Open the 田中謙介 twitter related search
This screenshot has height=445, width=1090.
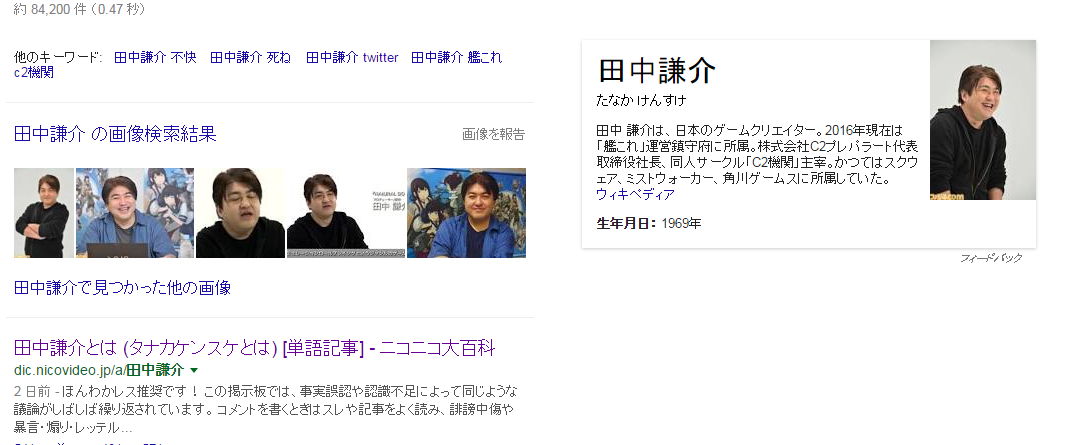[352, 58]
